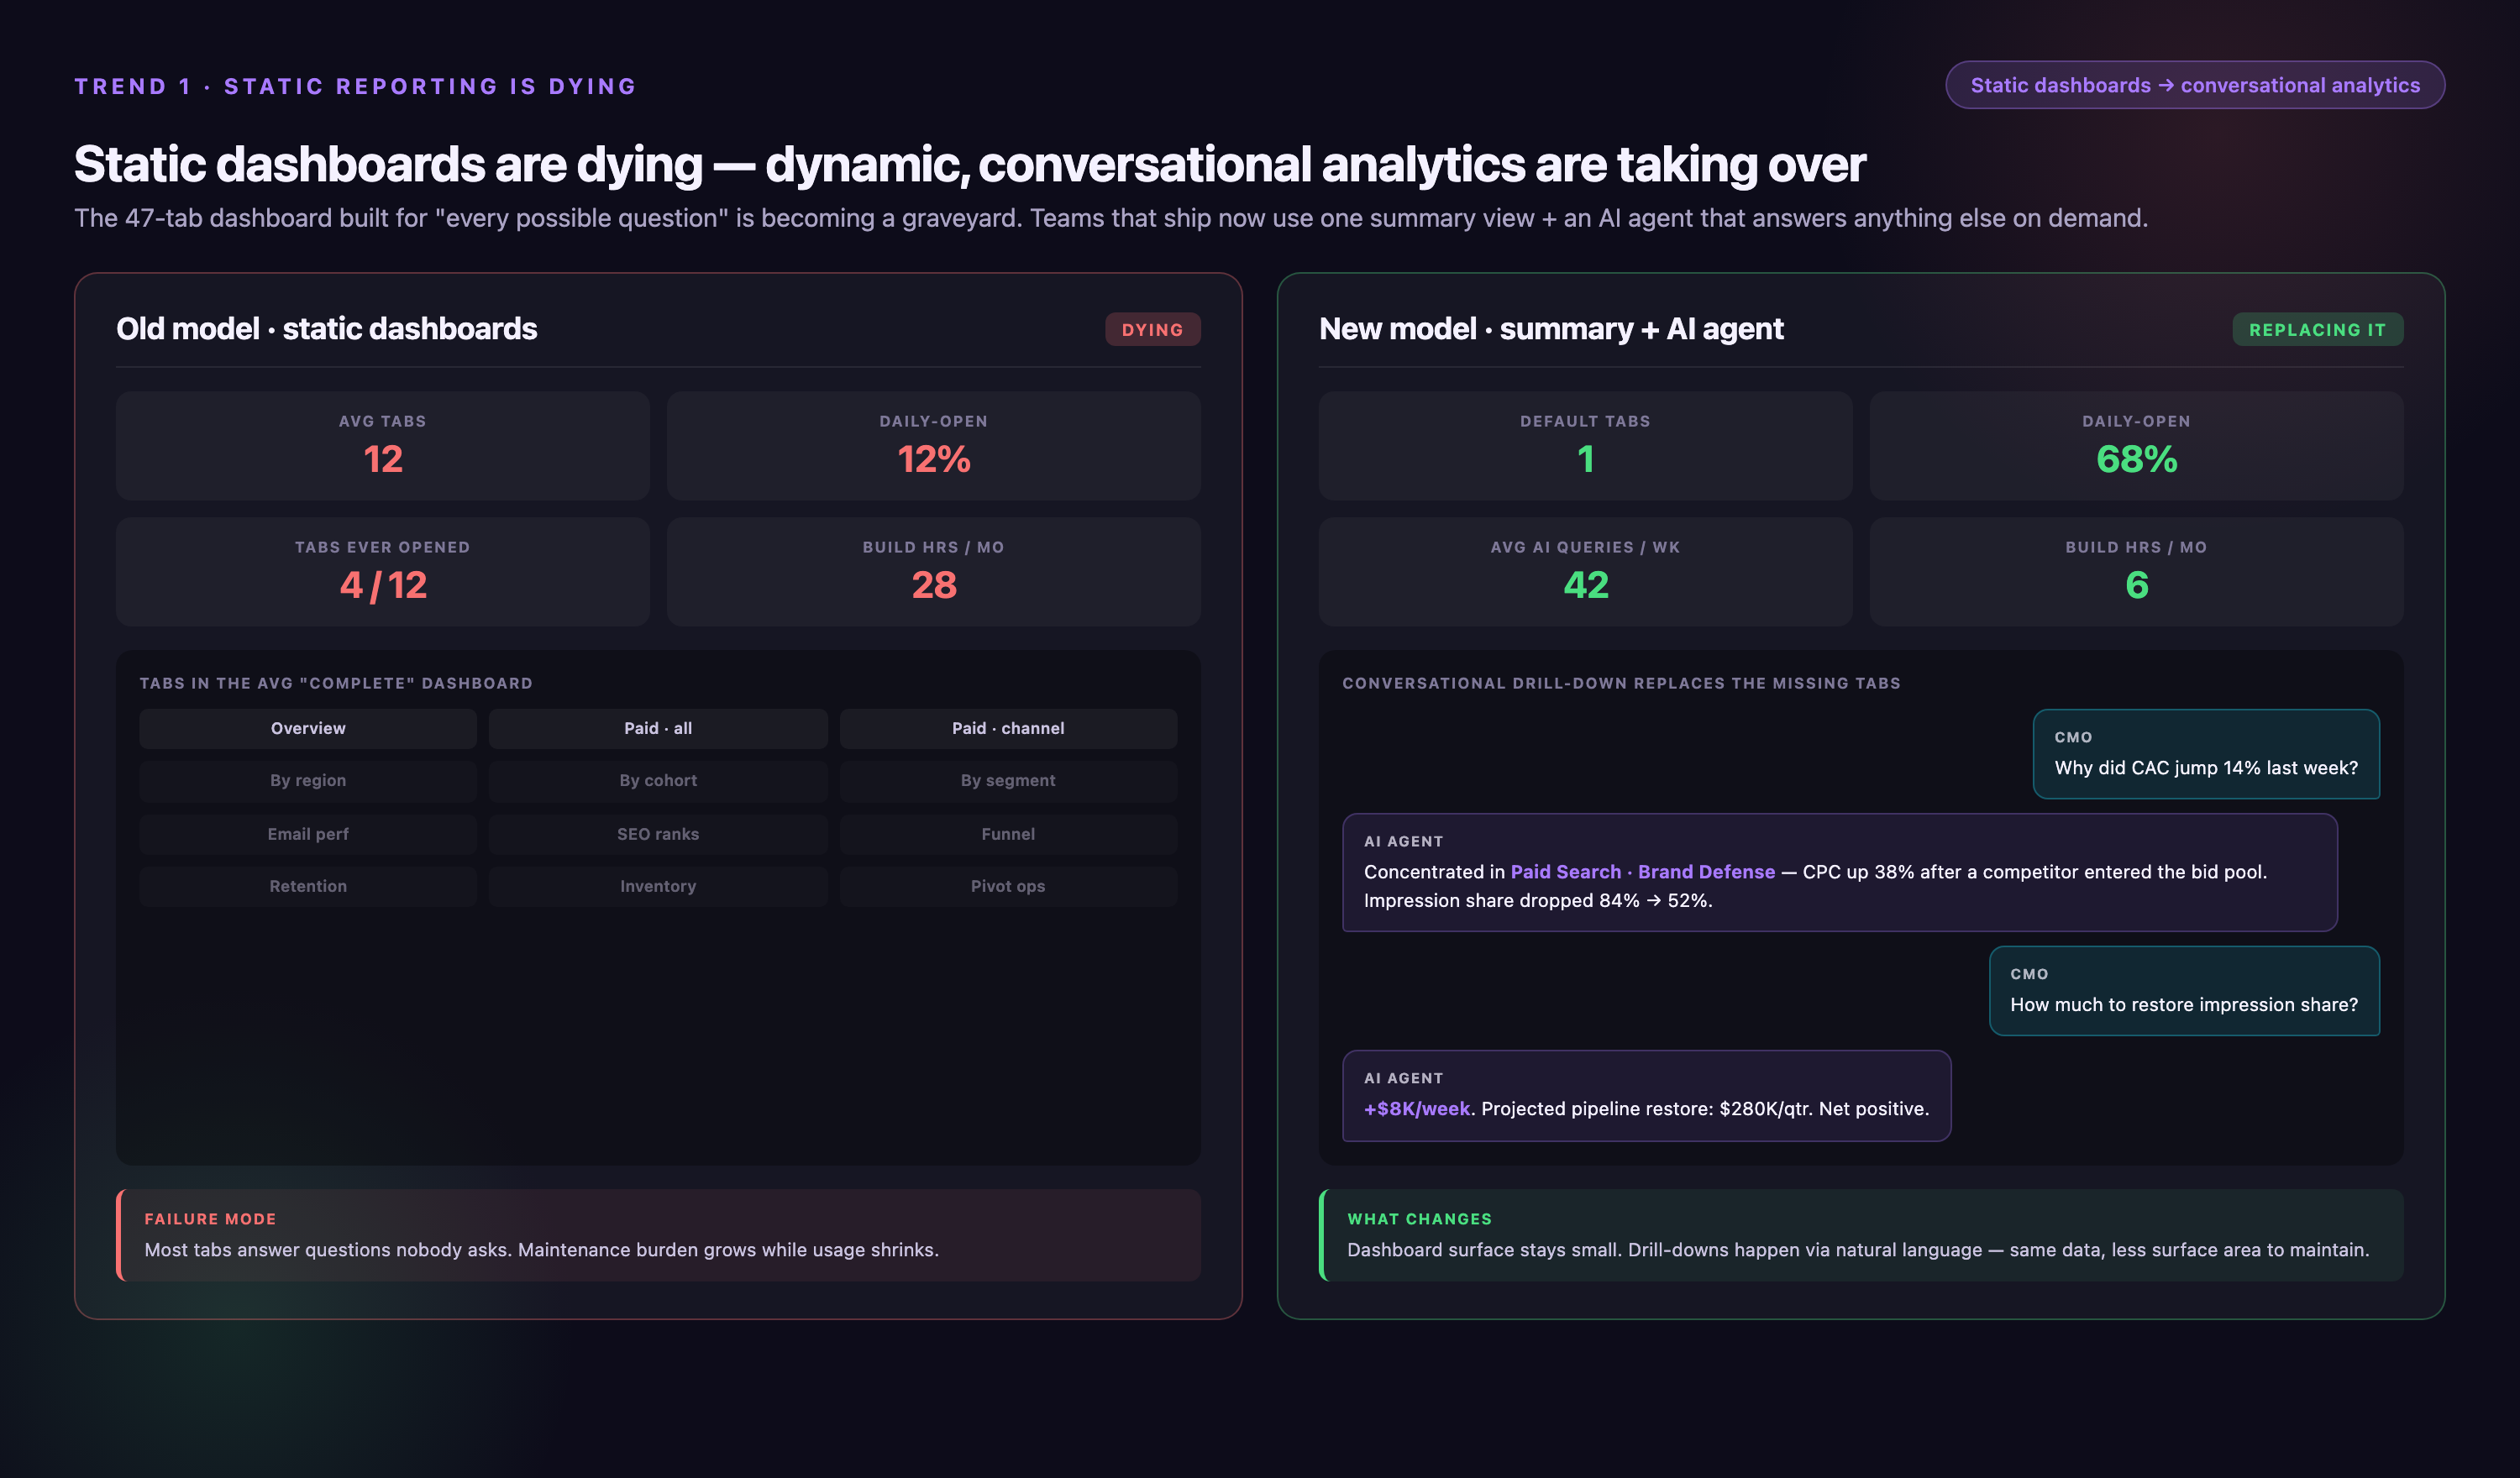Viewport: 2520px width, 1478px height.
Task: Click the DEFAULT TABS 1 stat card
Action: pyautogui.click(x=1585, y=445)
